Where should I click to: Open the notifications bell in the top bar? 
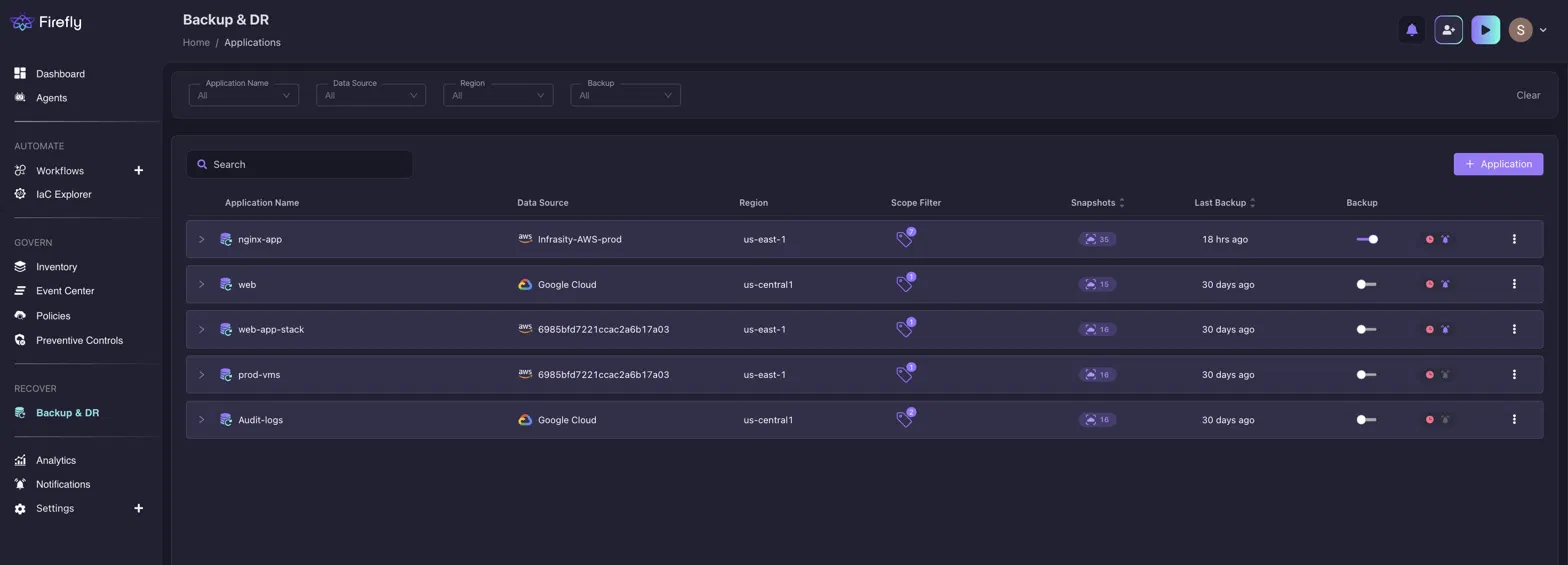click(x=1411, y=30)
